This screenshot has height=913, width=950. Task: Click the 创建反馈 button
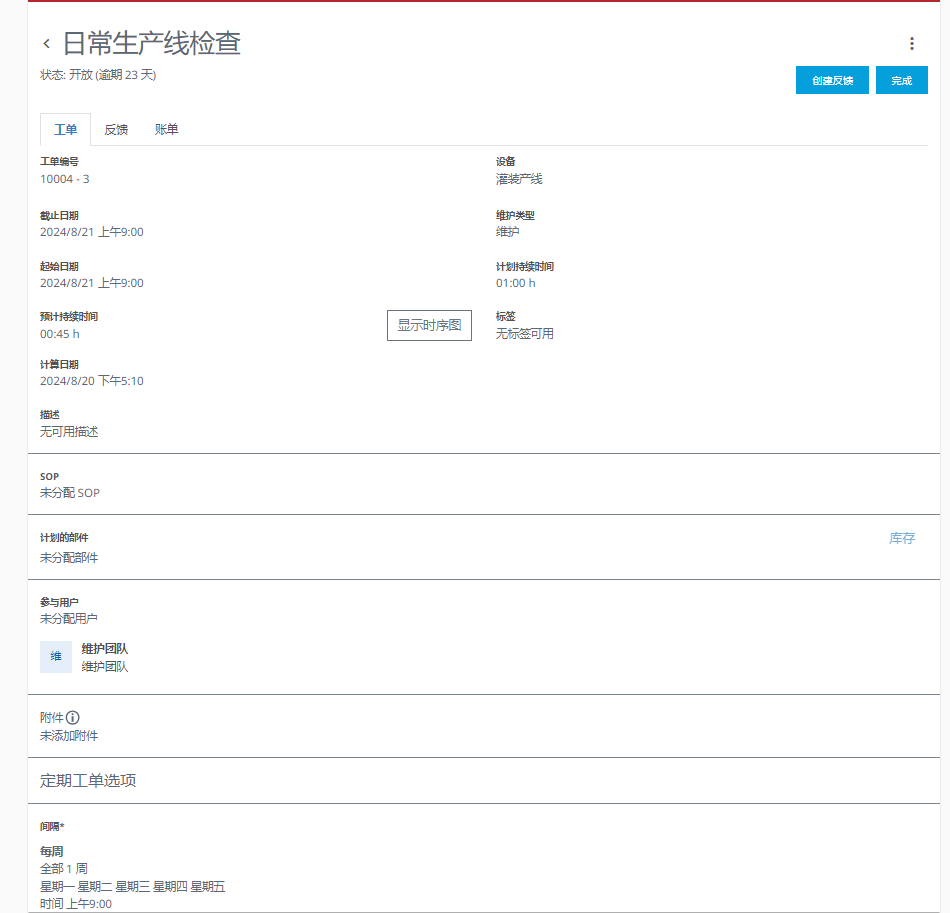(x=832, y=80)
